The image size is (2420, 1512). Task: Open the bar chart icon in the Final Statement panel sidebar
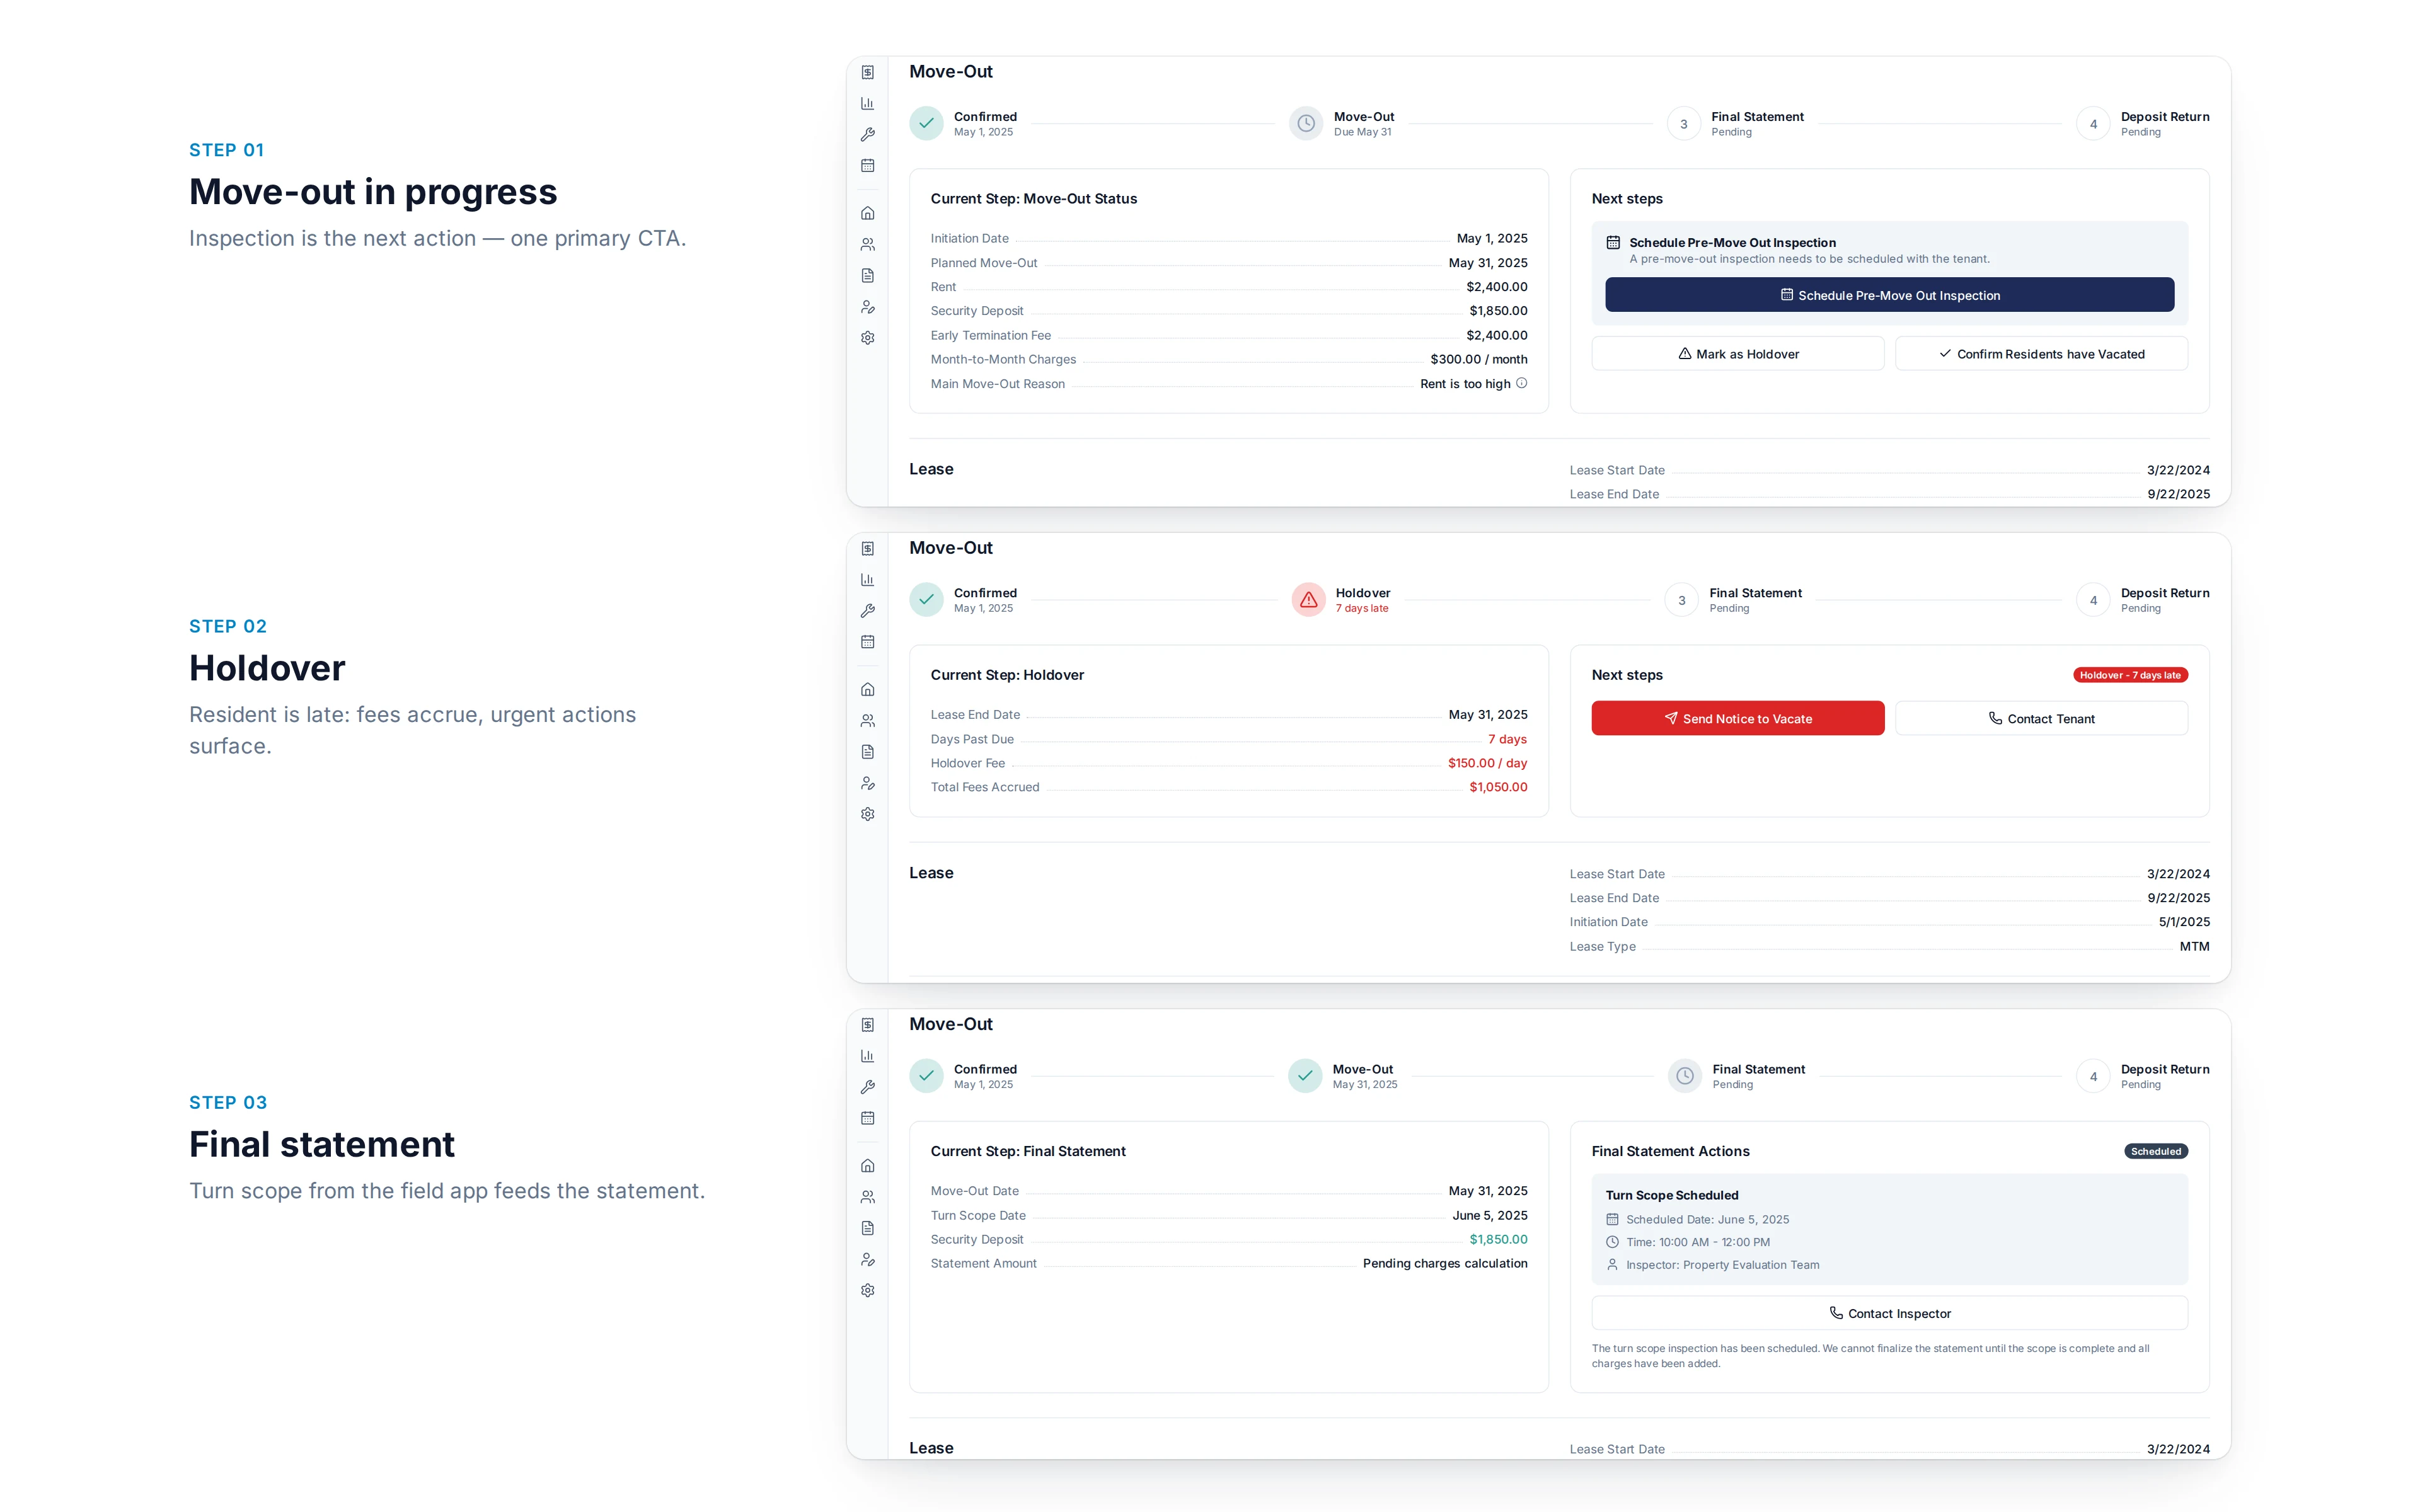867,1056
